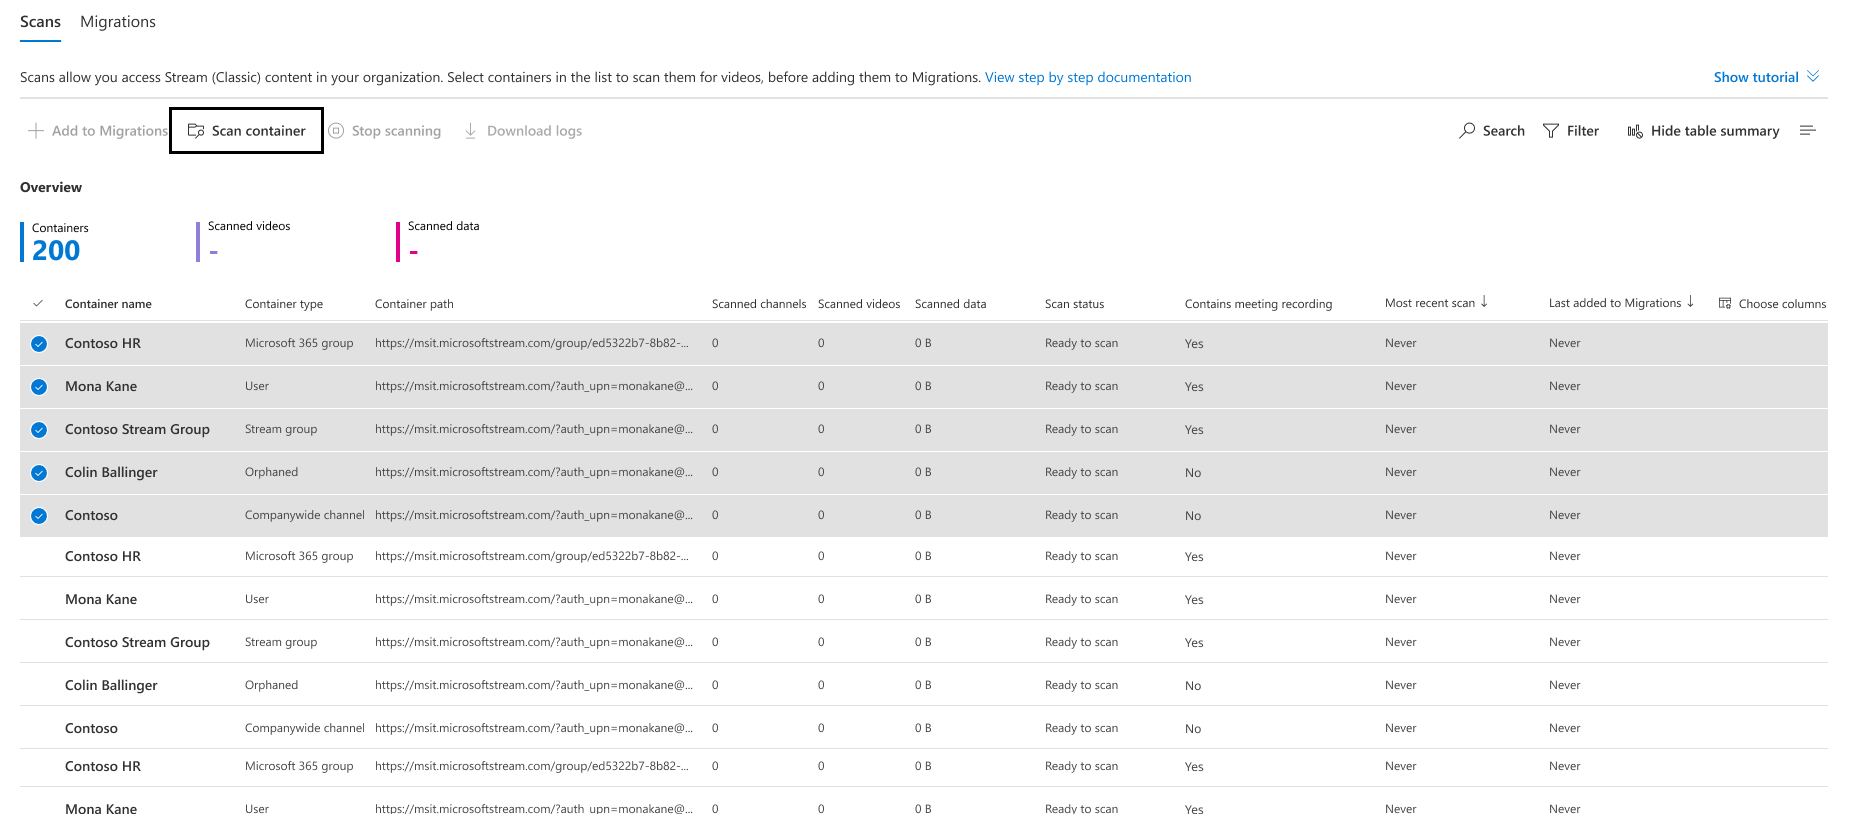The height and width of the screenshot is (814, 1853).
Task: Select the Scans tab
Action: coord(40,22)
